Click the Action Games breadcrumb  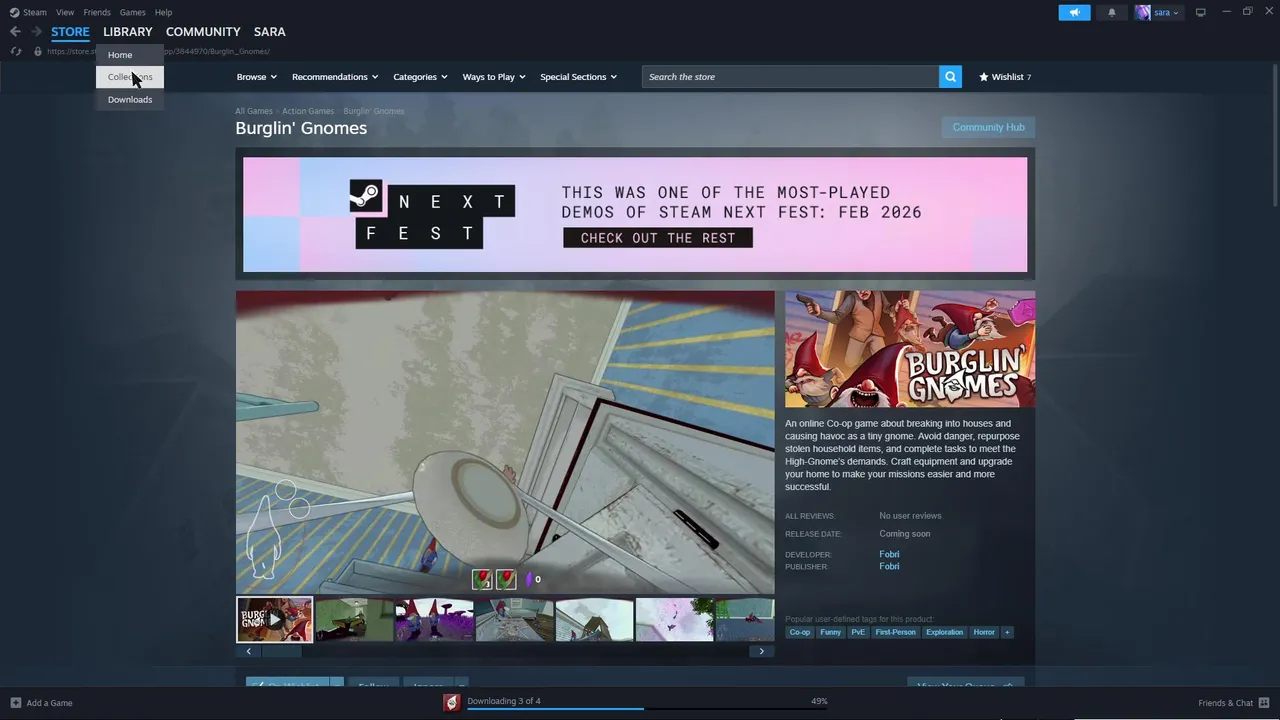tap(308, 111)
